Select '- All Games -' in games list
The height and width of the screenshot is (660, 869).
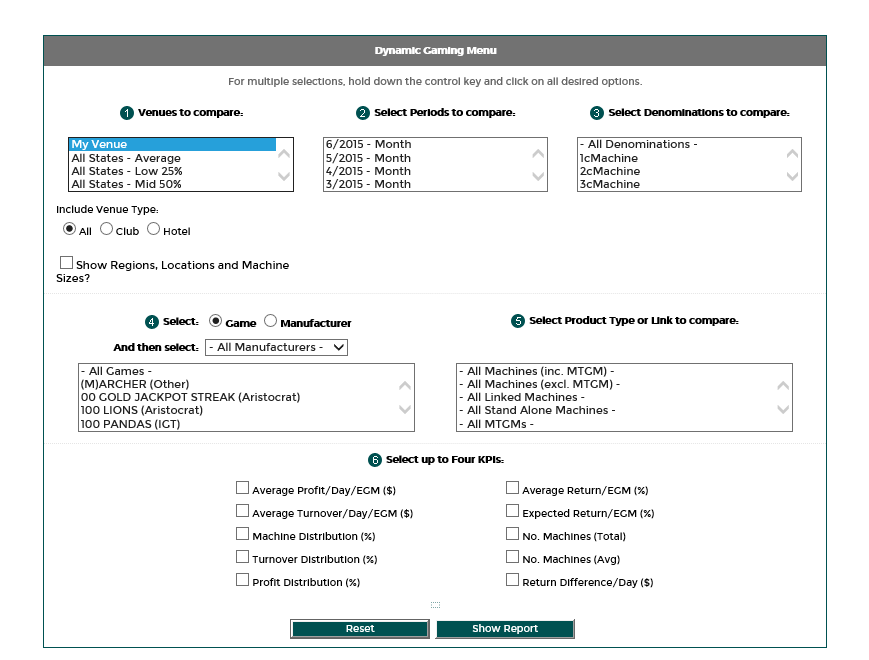click(x=238, y=371)
